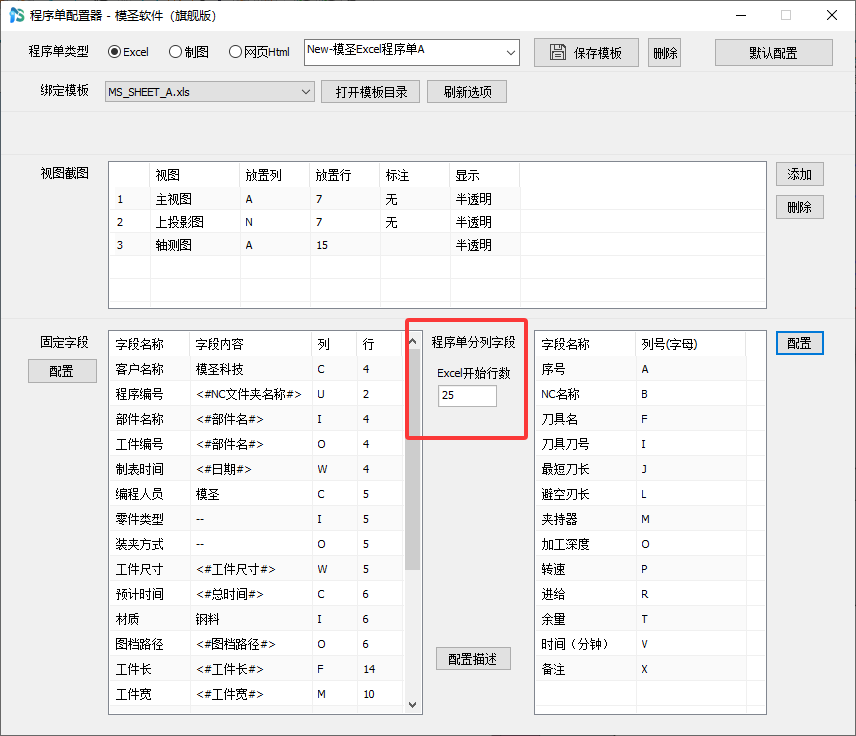Click 添加 to add a view screenshot
Viewport: 856px width, 736px height.
(x=800, y=174)
